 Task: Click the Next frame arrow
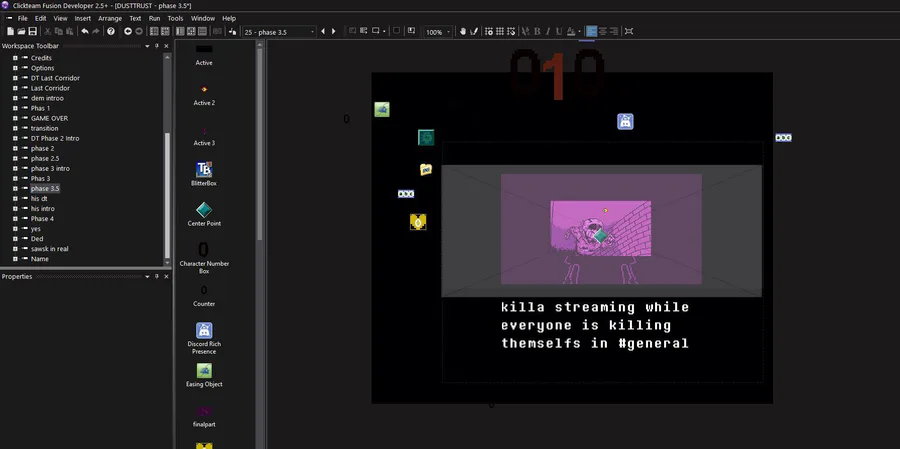(x=333, y=32)
